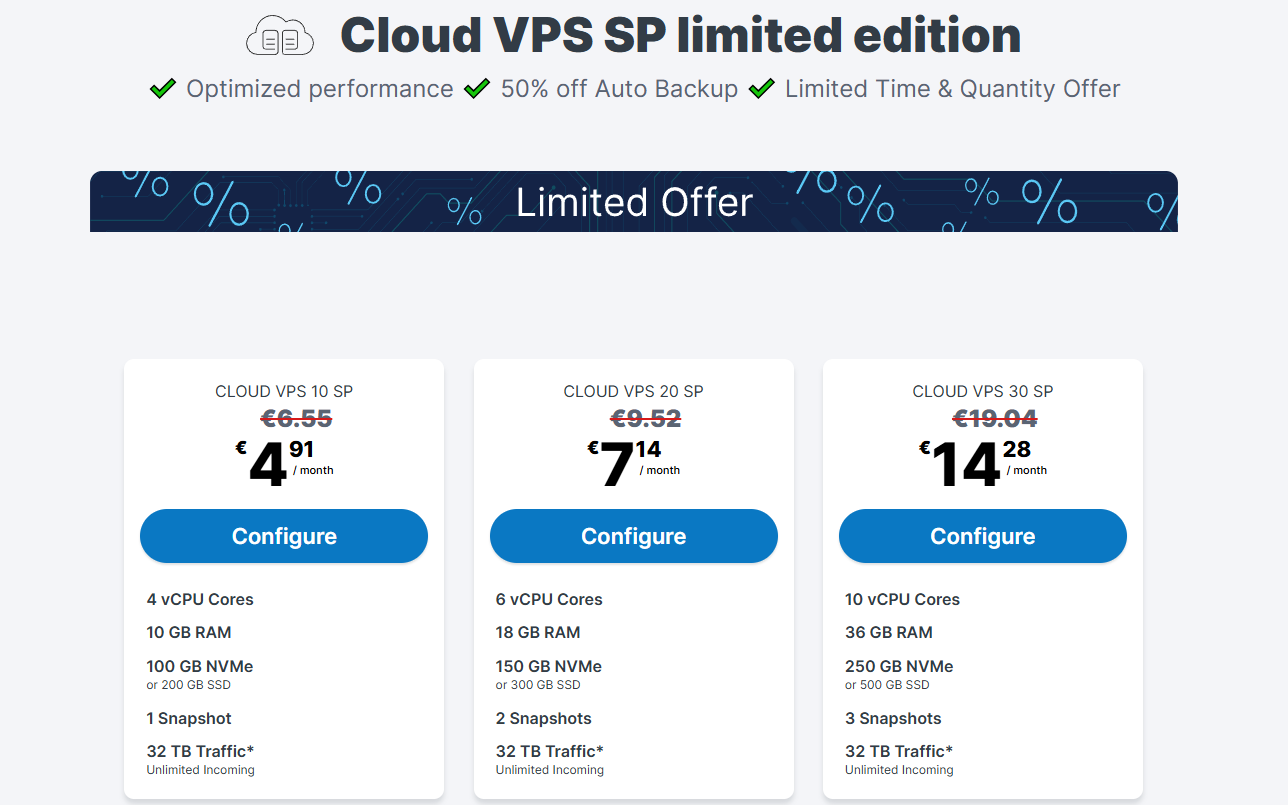Click the 3 Snapshots feature line
Image resolution: width=1288 pixels, height=805 pixels.
pyautogui.click(x=893, y=718)
